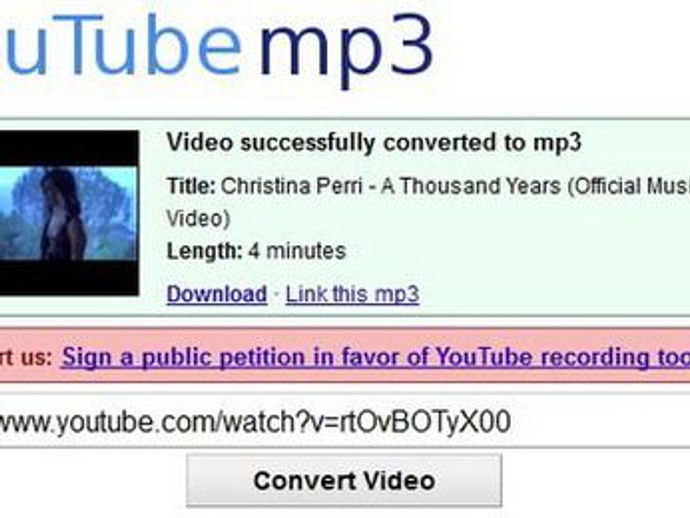Viewport: 690px width, 518px height.
Task: Click the bold 'Length:' label
Action: click(x=205, y=251)
